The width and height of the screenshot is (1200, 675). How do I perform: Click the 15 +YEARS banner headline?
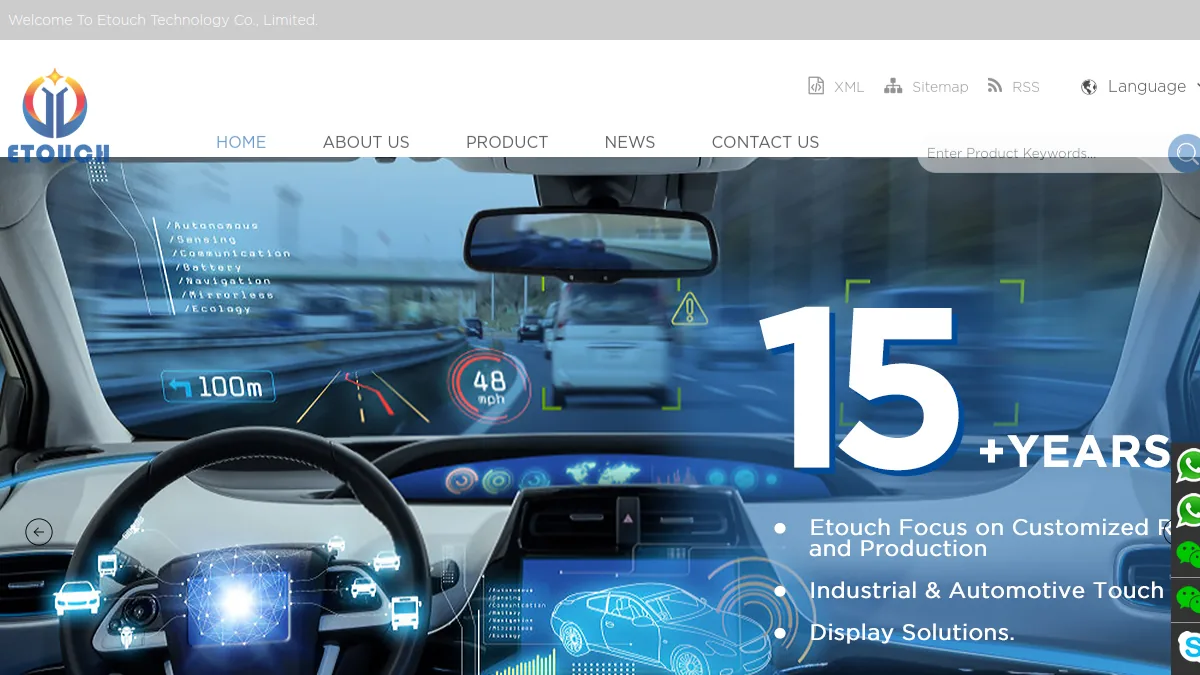pos(966,389)
